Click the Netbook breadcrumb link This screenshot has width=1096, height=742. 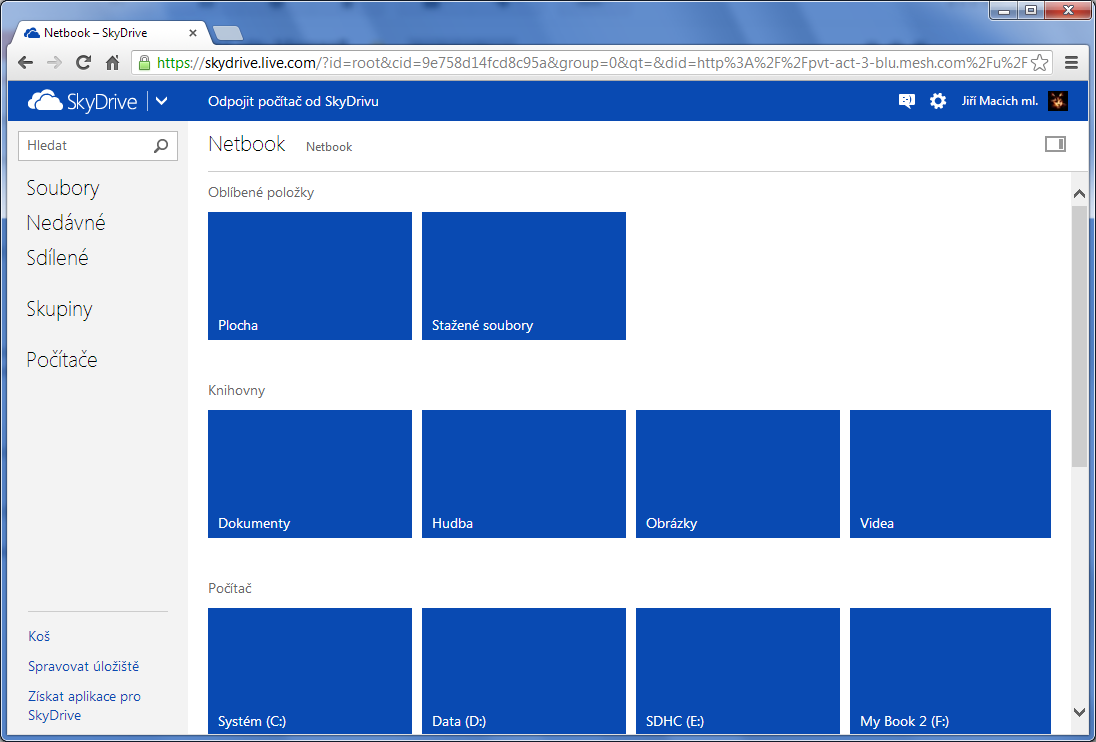329,147
